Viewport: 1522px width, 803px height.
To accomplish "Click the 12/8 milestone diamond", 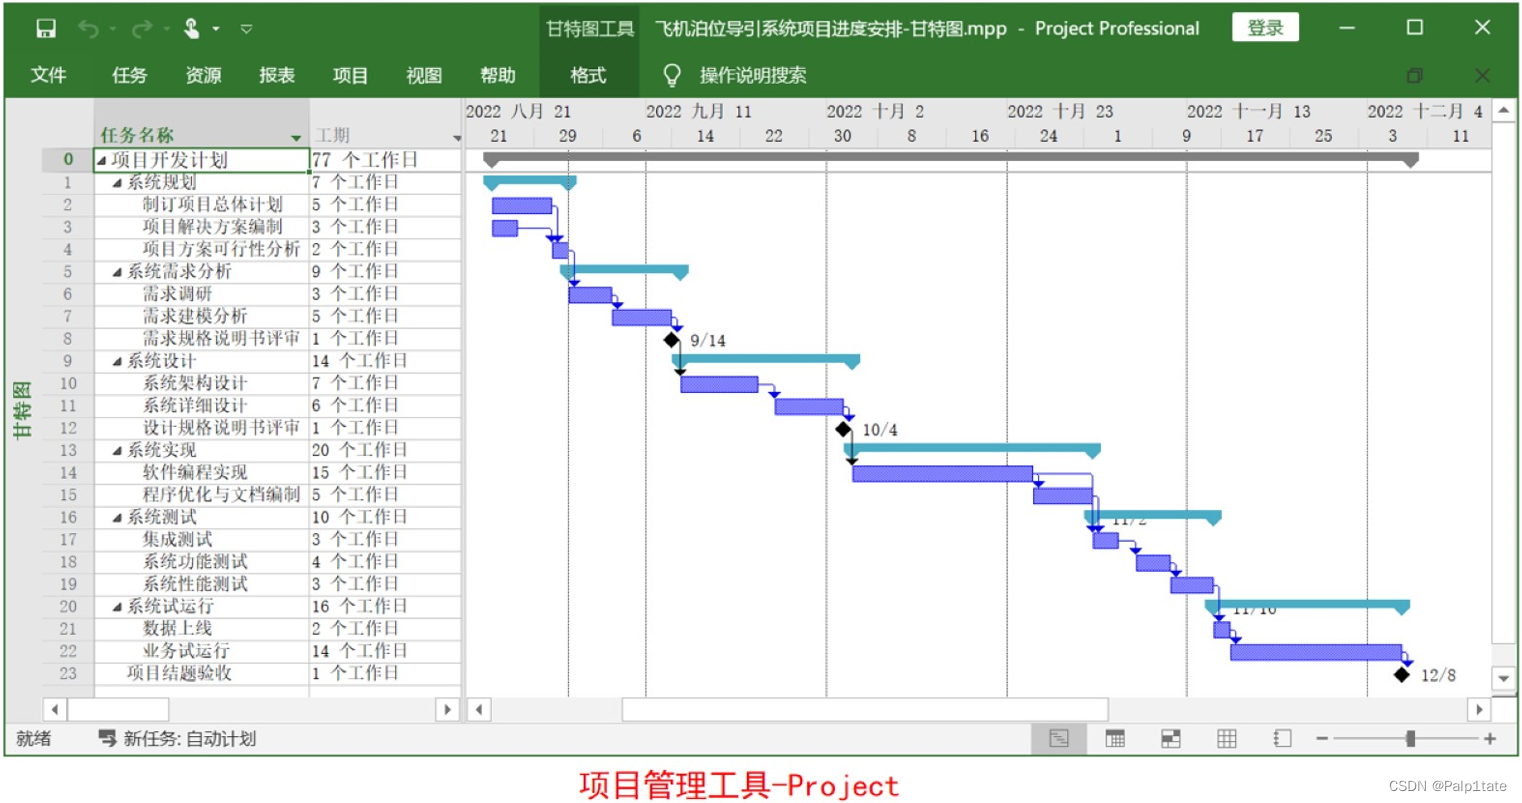I will (1402, 675).
